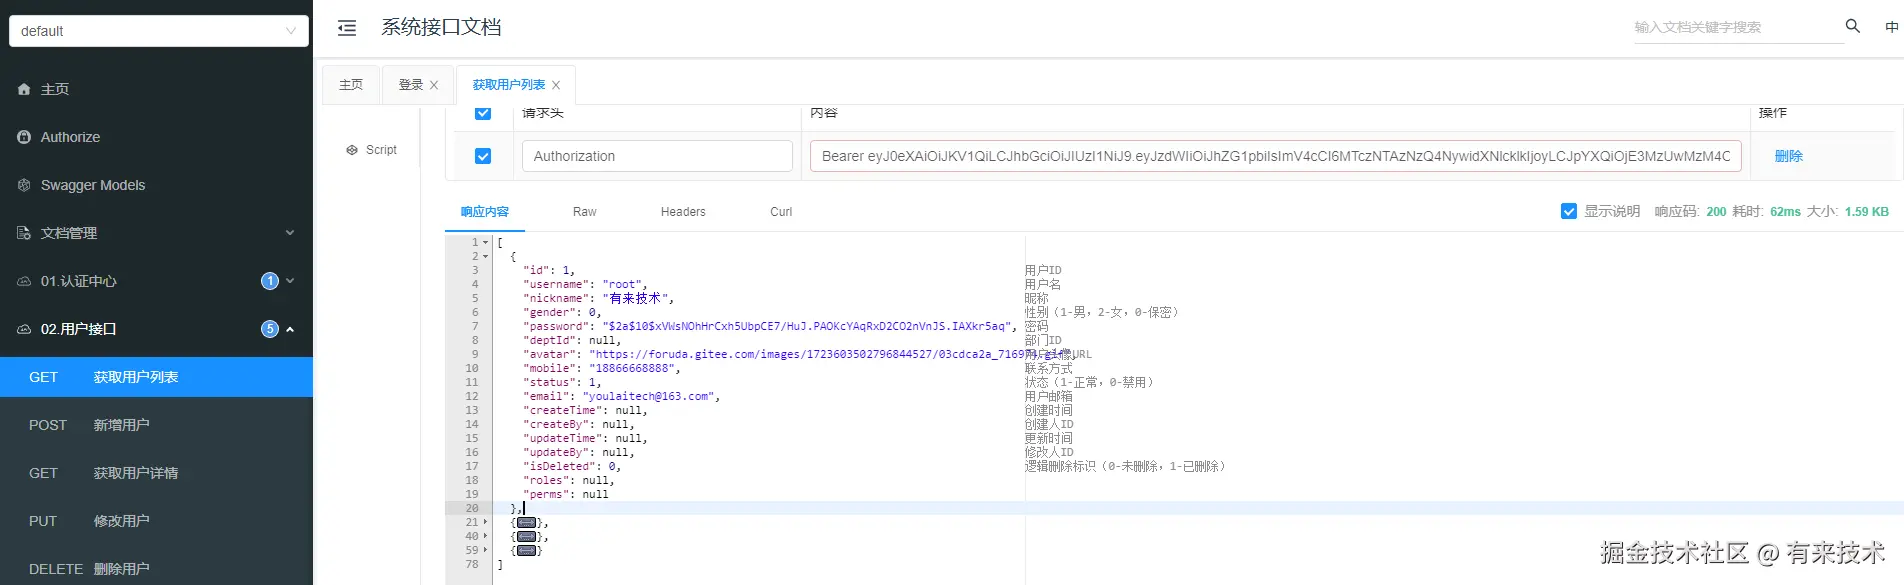Click the mobile value 18866668888
The image size is (1904, 585).
click(632, 368)
